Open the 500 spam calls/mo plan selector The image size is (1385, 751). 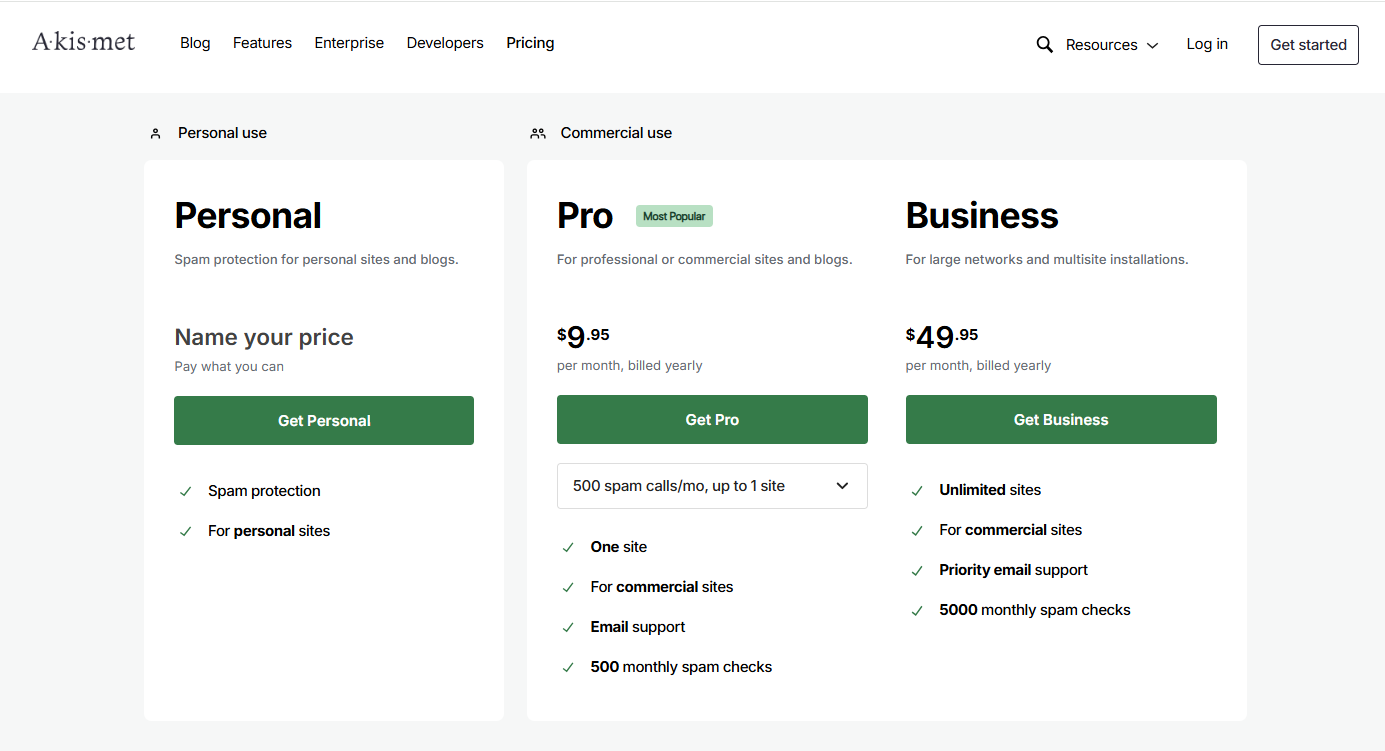click(x=712, y=486)
